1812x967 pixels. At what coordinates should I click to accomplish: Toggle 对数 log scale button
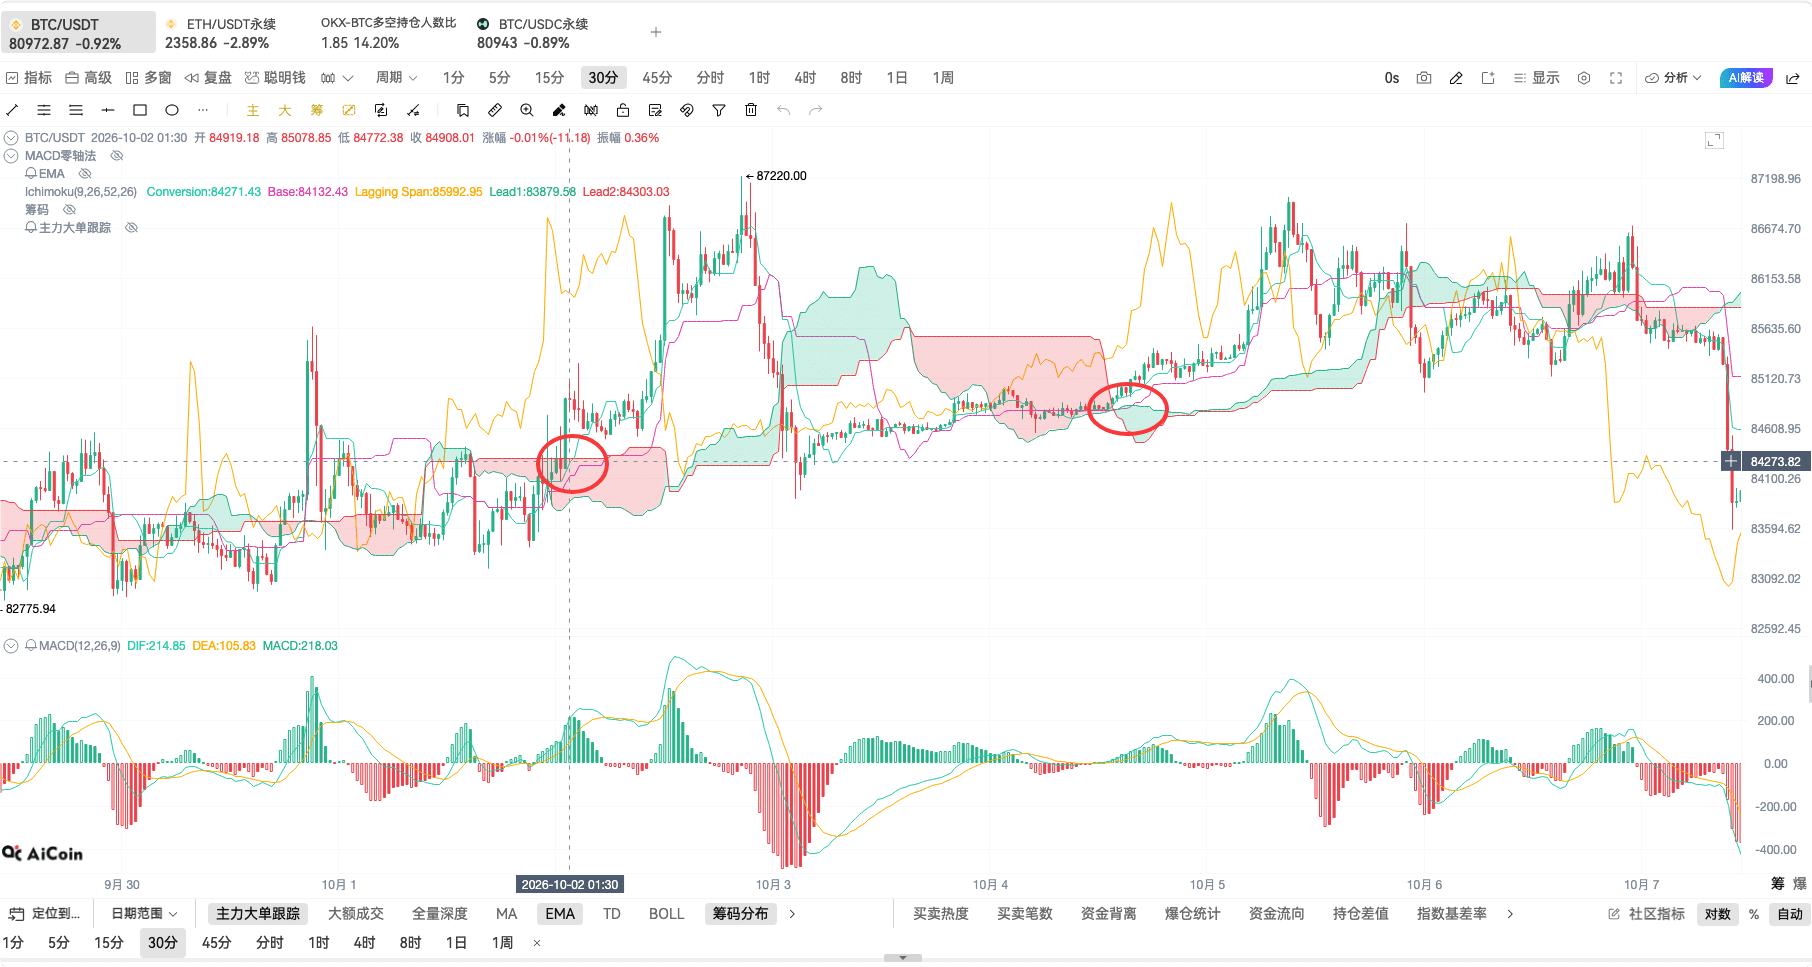coord(1718,914)
